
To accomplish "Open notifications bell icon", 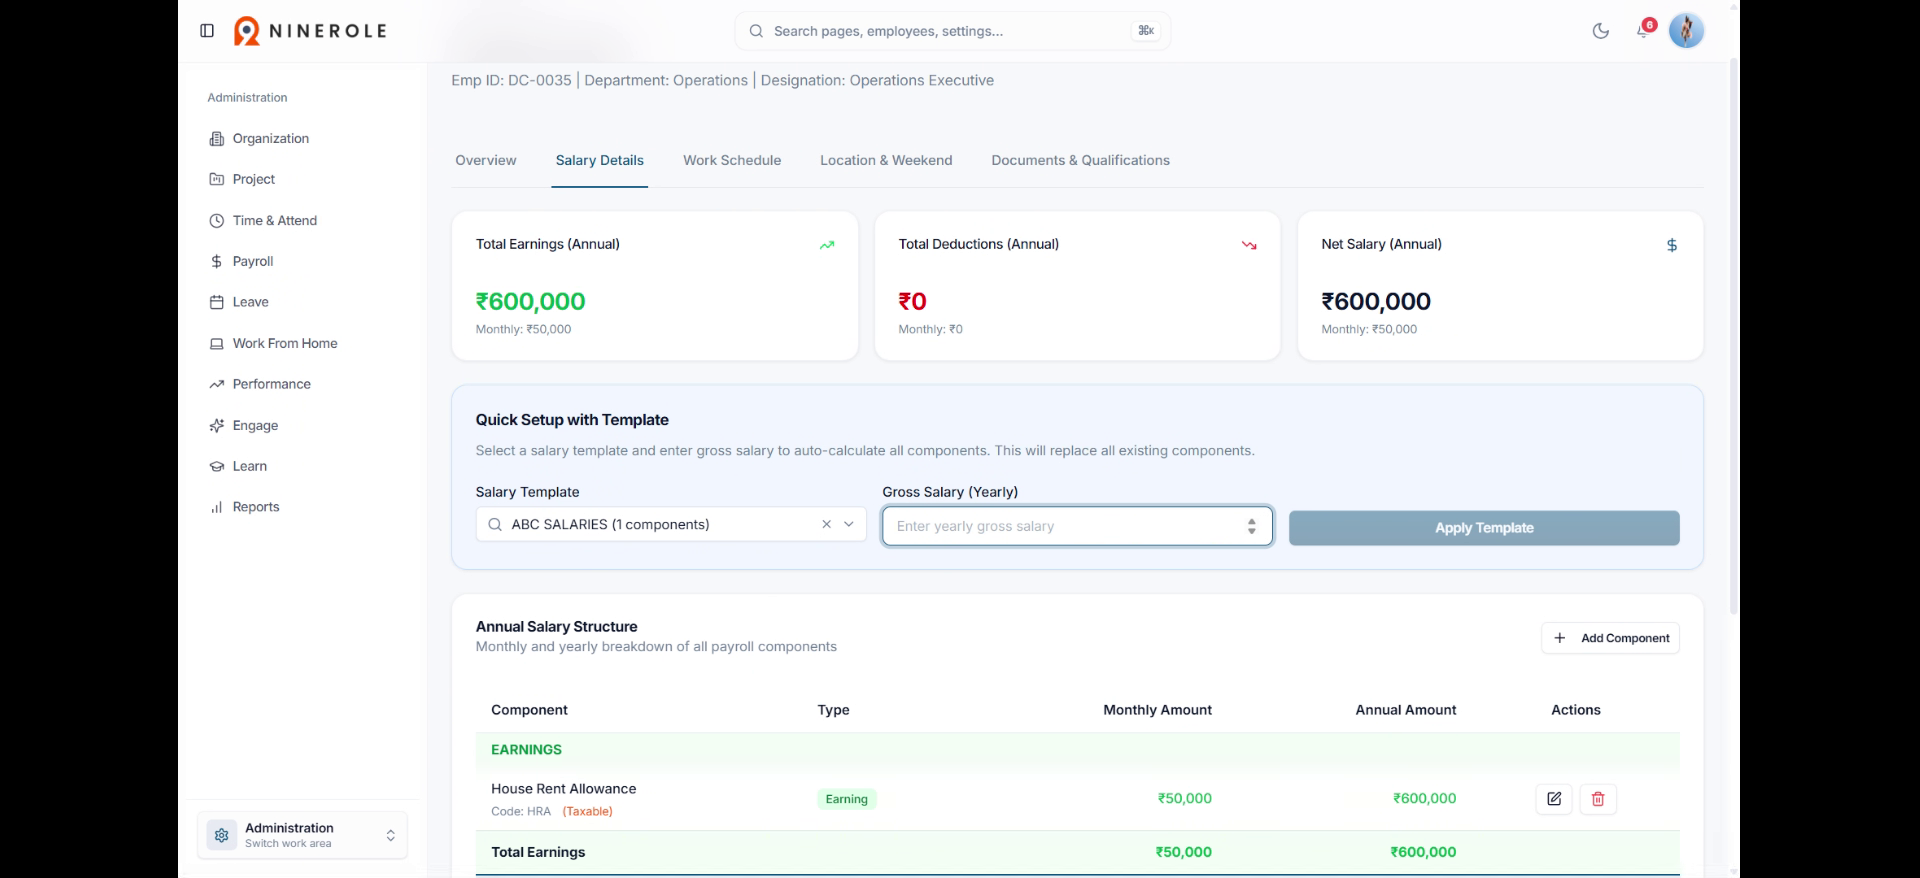I will click(1643, 30).
